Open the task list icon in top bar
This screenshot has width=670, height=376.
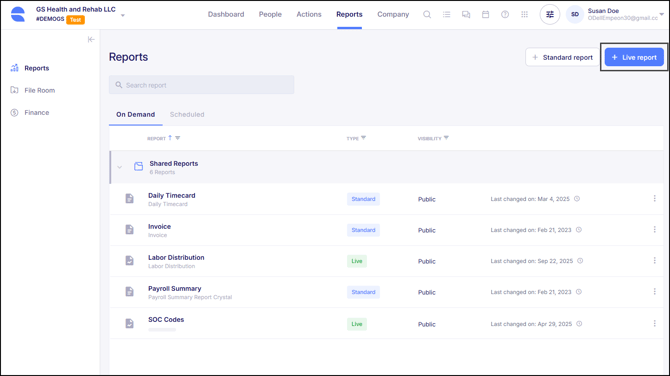447,15
